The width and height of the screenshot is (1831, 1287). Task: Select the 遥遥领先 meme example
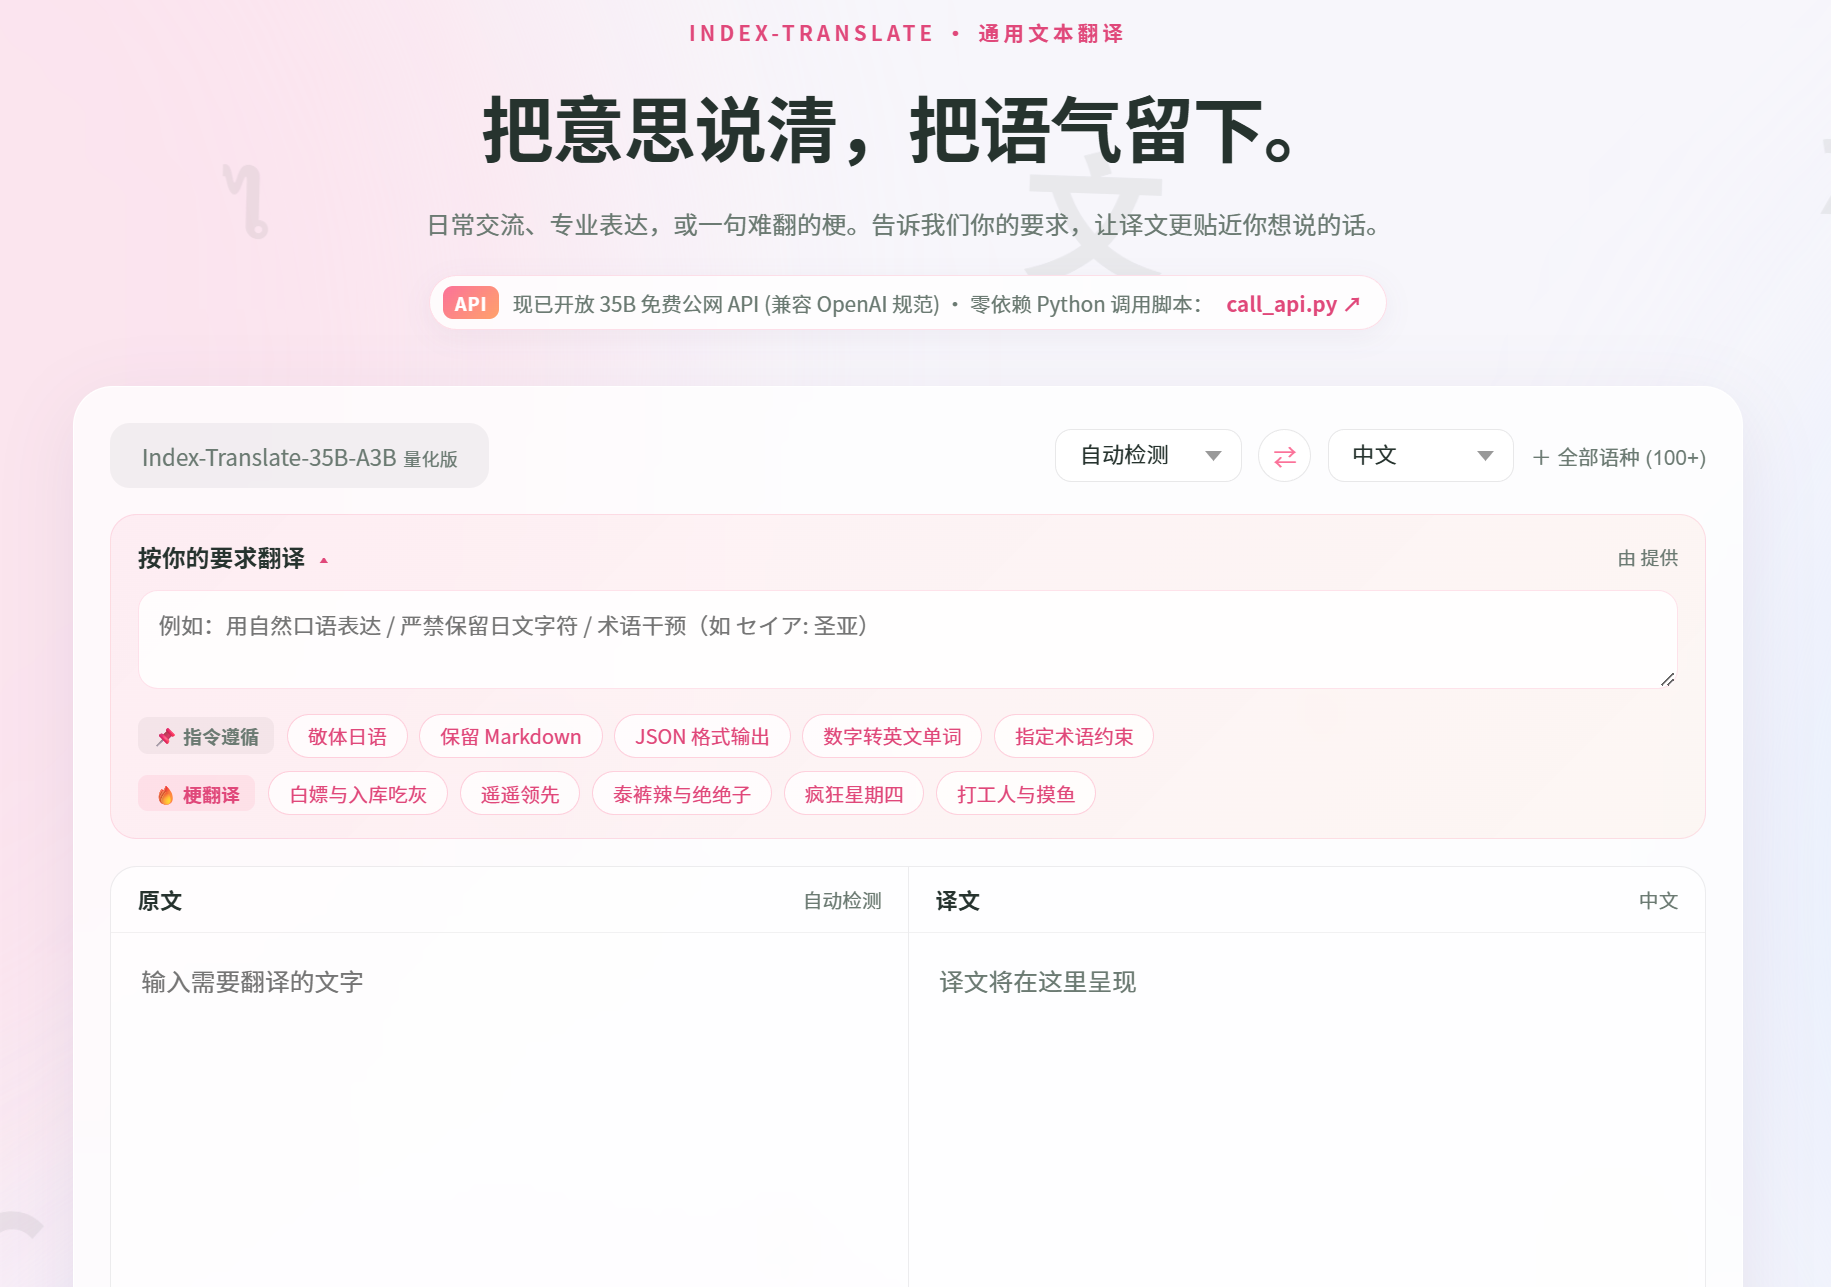(520, 794)
